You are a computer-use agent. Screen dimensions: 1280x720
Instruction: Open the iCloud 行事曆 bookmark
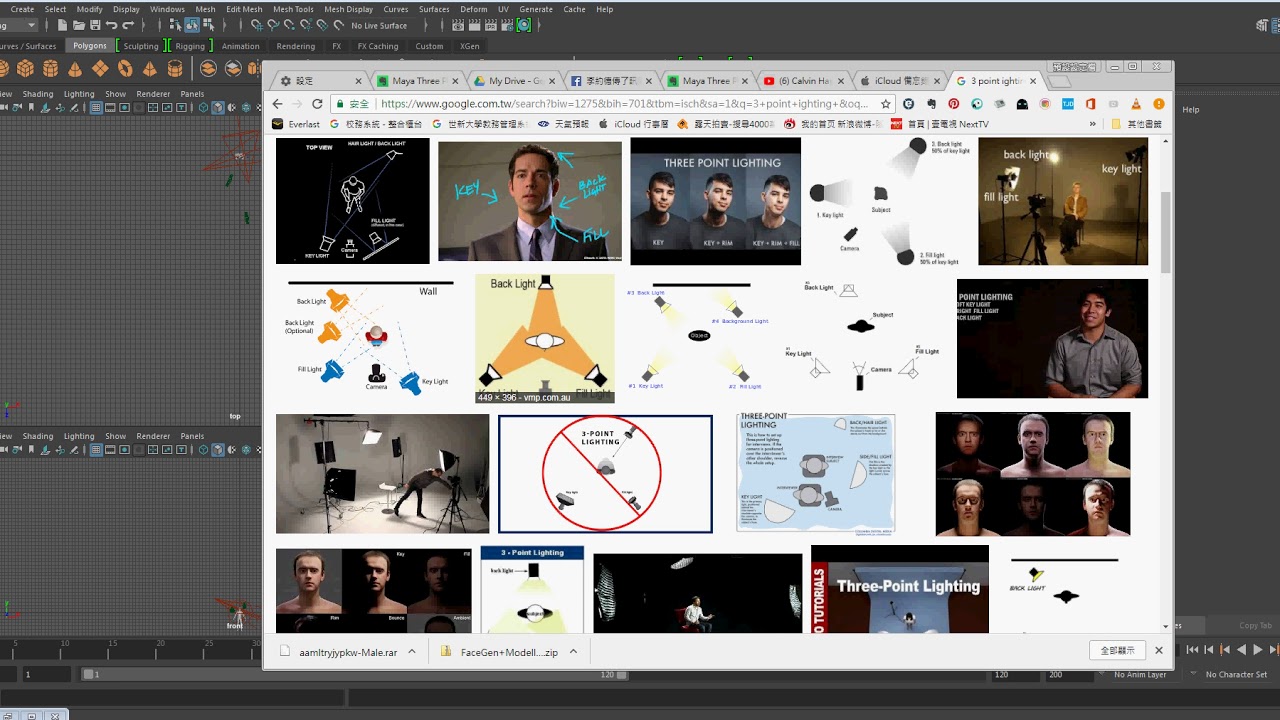(634, 124)
